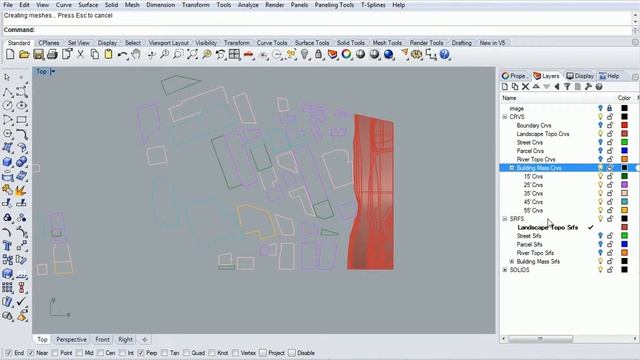
Task: Toggle Perp object snap checkbox
Action: pyautogui.click(x=141, y=353)
